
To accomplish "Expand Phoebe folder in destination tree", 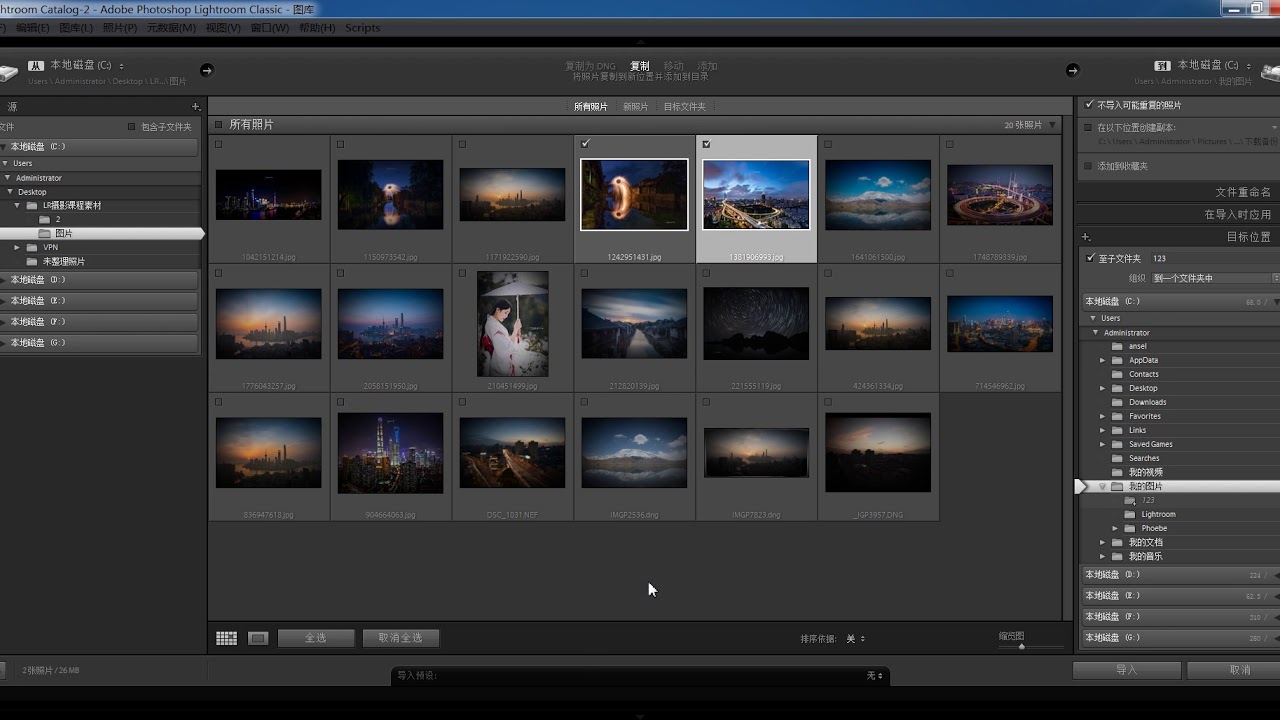I will click(1115, 528).
